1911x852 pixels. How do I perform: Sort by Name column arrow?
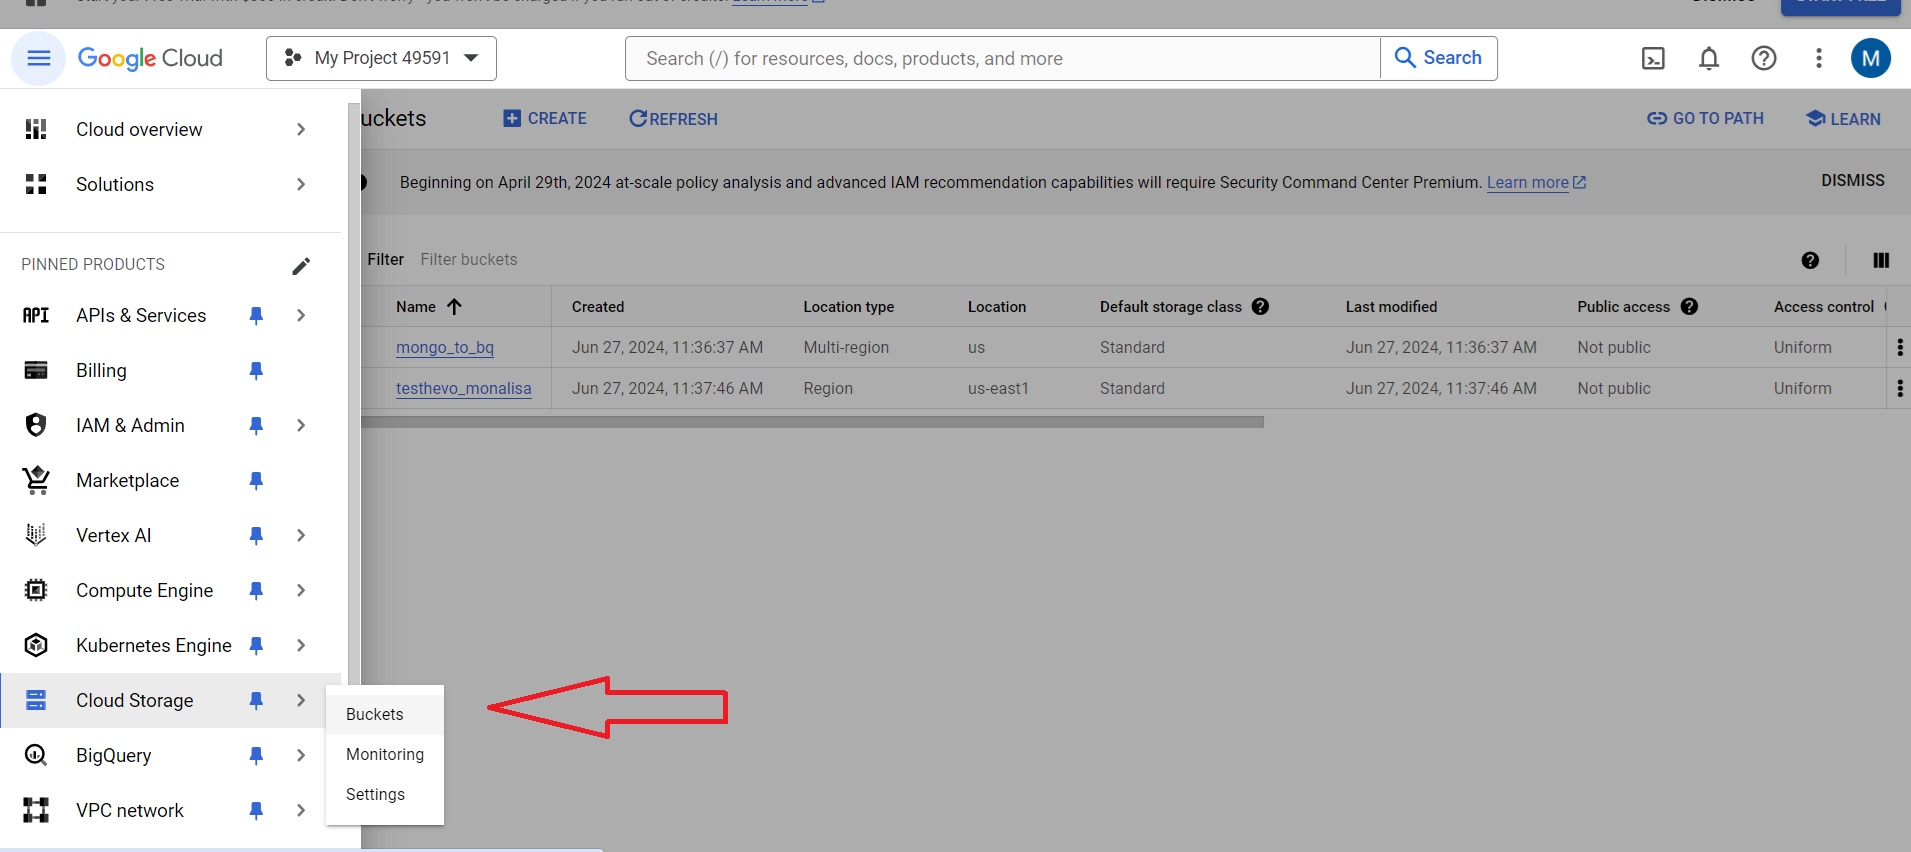454,307
